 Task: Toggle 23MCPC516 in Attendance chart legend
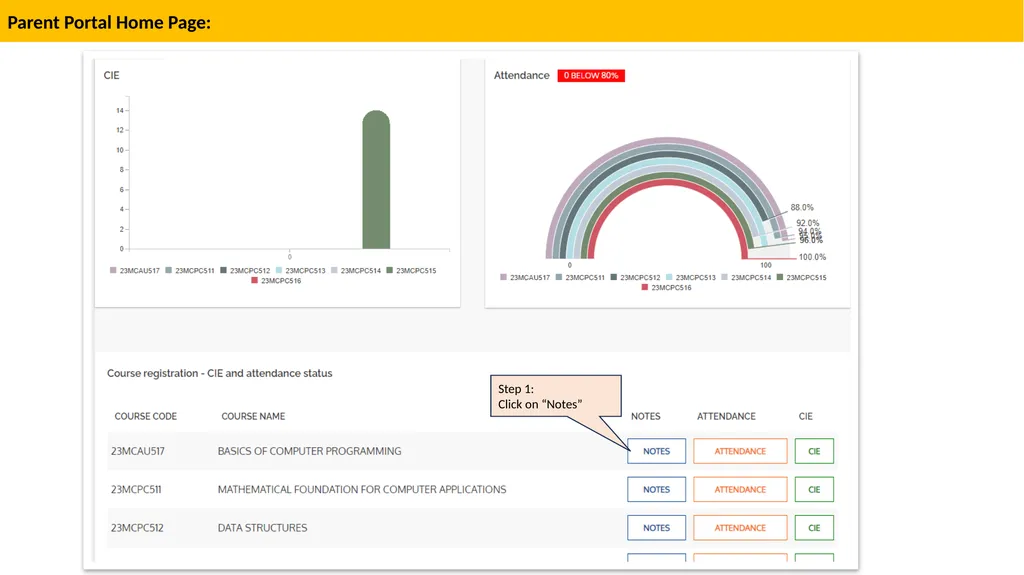click(x=667, y=288)
